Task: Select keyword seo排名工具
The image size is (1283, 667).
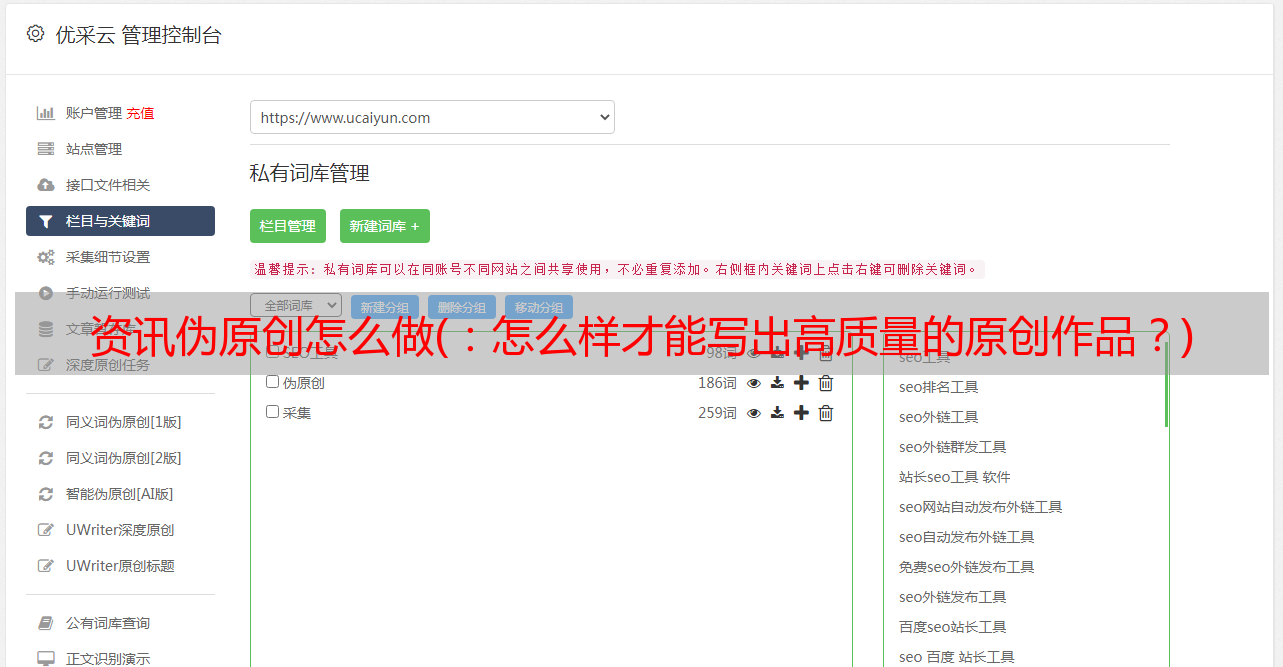Action: click(938, 387)
